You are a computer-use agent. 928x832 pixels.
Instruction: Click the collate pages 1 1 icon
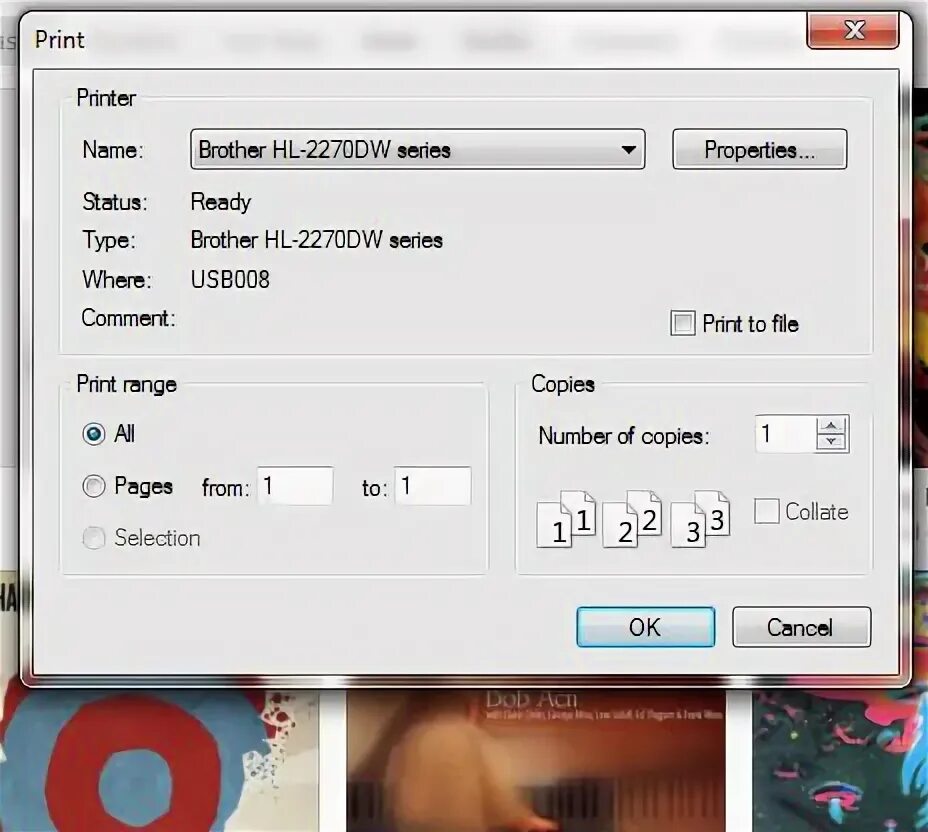pos(566,519)
